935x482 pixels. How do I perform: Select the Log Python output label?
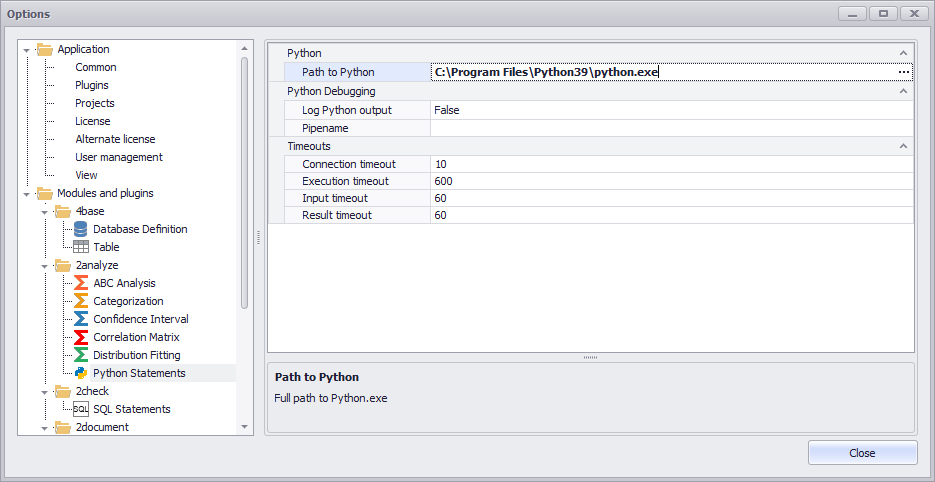point(347,110)
